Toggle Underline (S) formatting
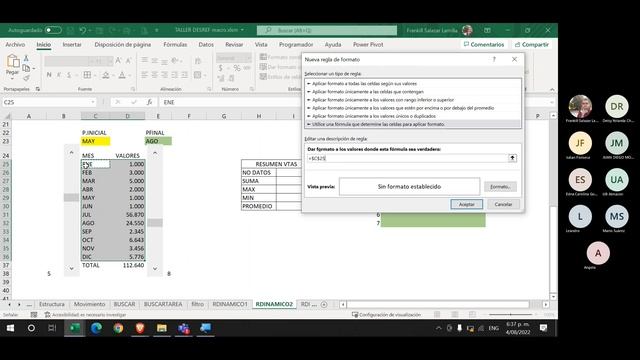The image size is (640, 360). point(69,75)
